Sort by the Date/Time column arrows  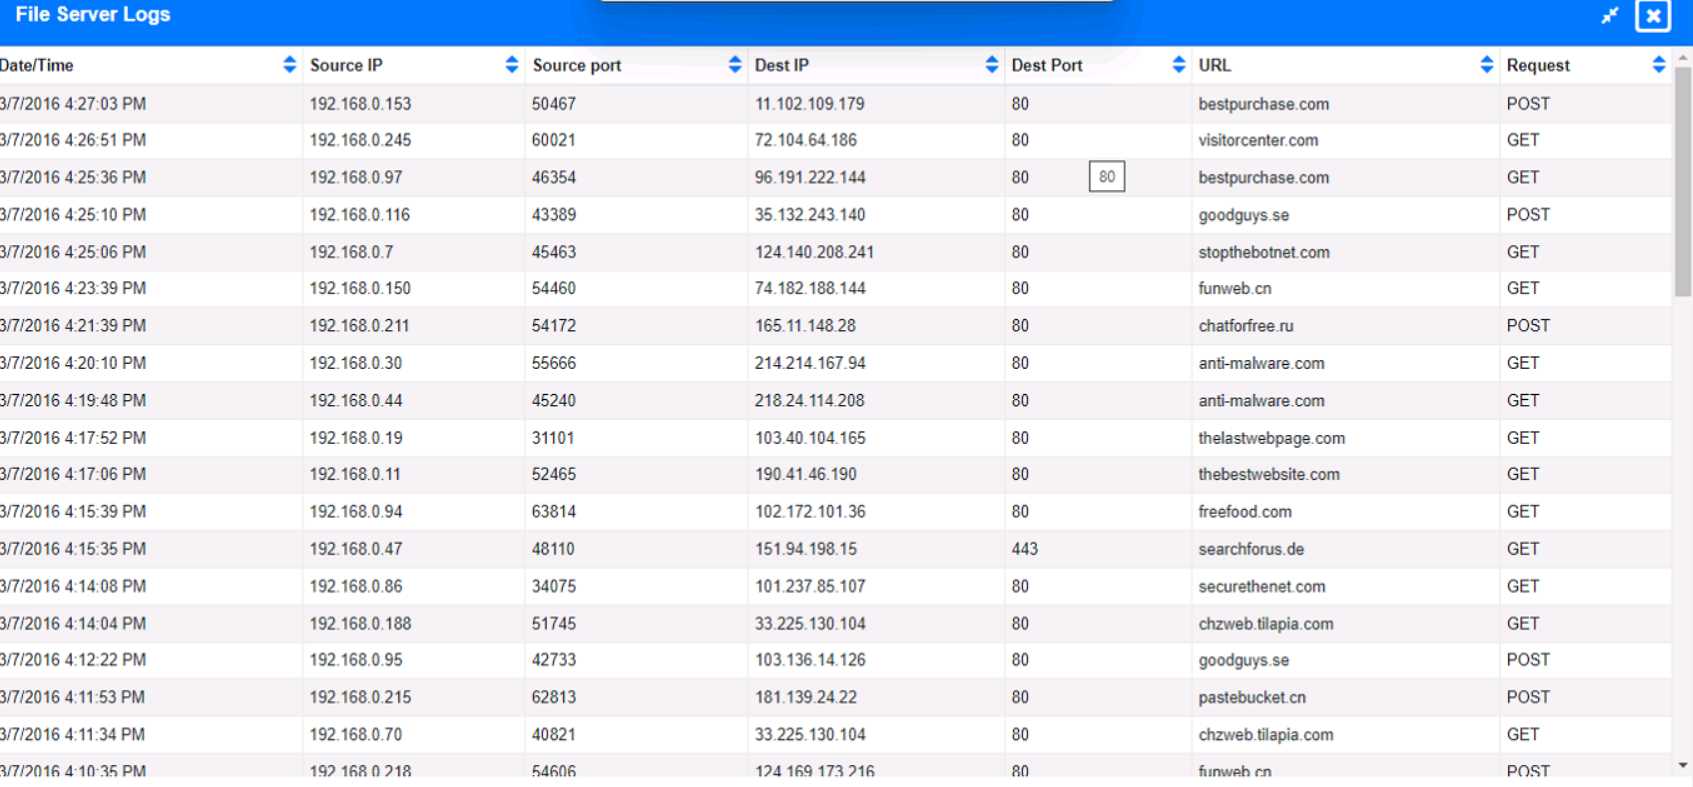[x=289, y=65]
